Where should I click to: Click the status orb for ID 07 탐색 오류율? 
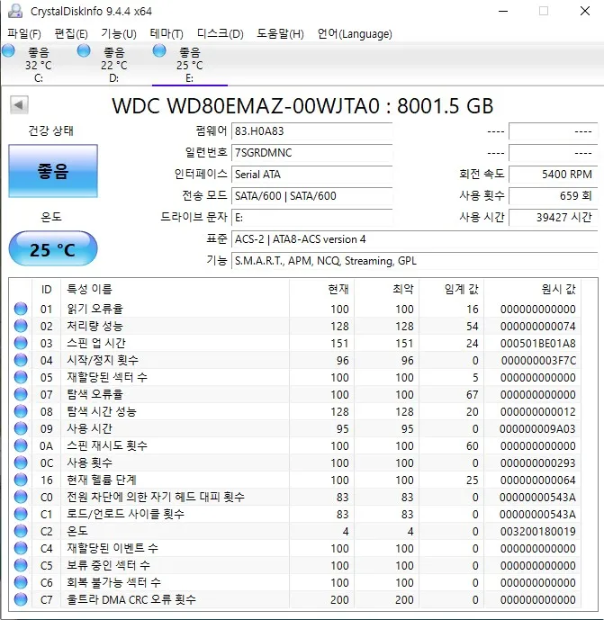click(21, 394)
